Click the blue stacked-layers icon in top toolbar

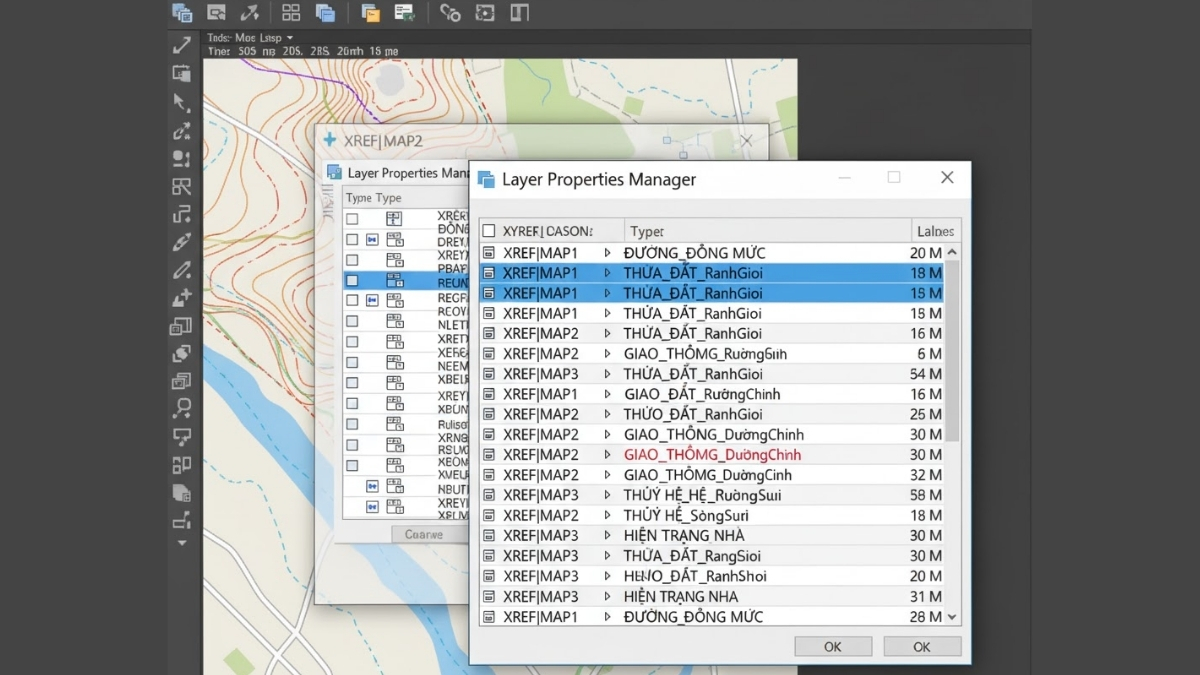(325, 13)
